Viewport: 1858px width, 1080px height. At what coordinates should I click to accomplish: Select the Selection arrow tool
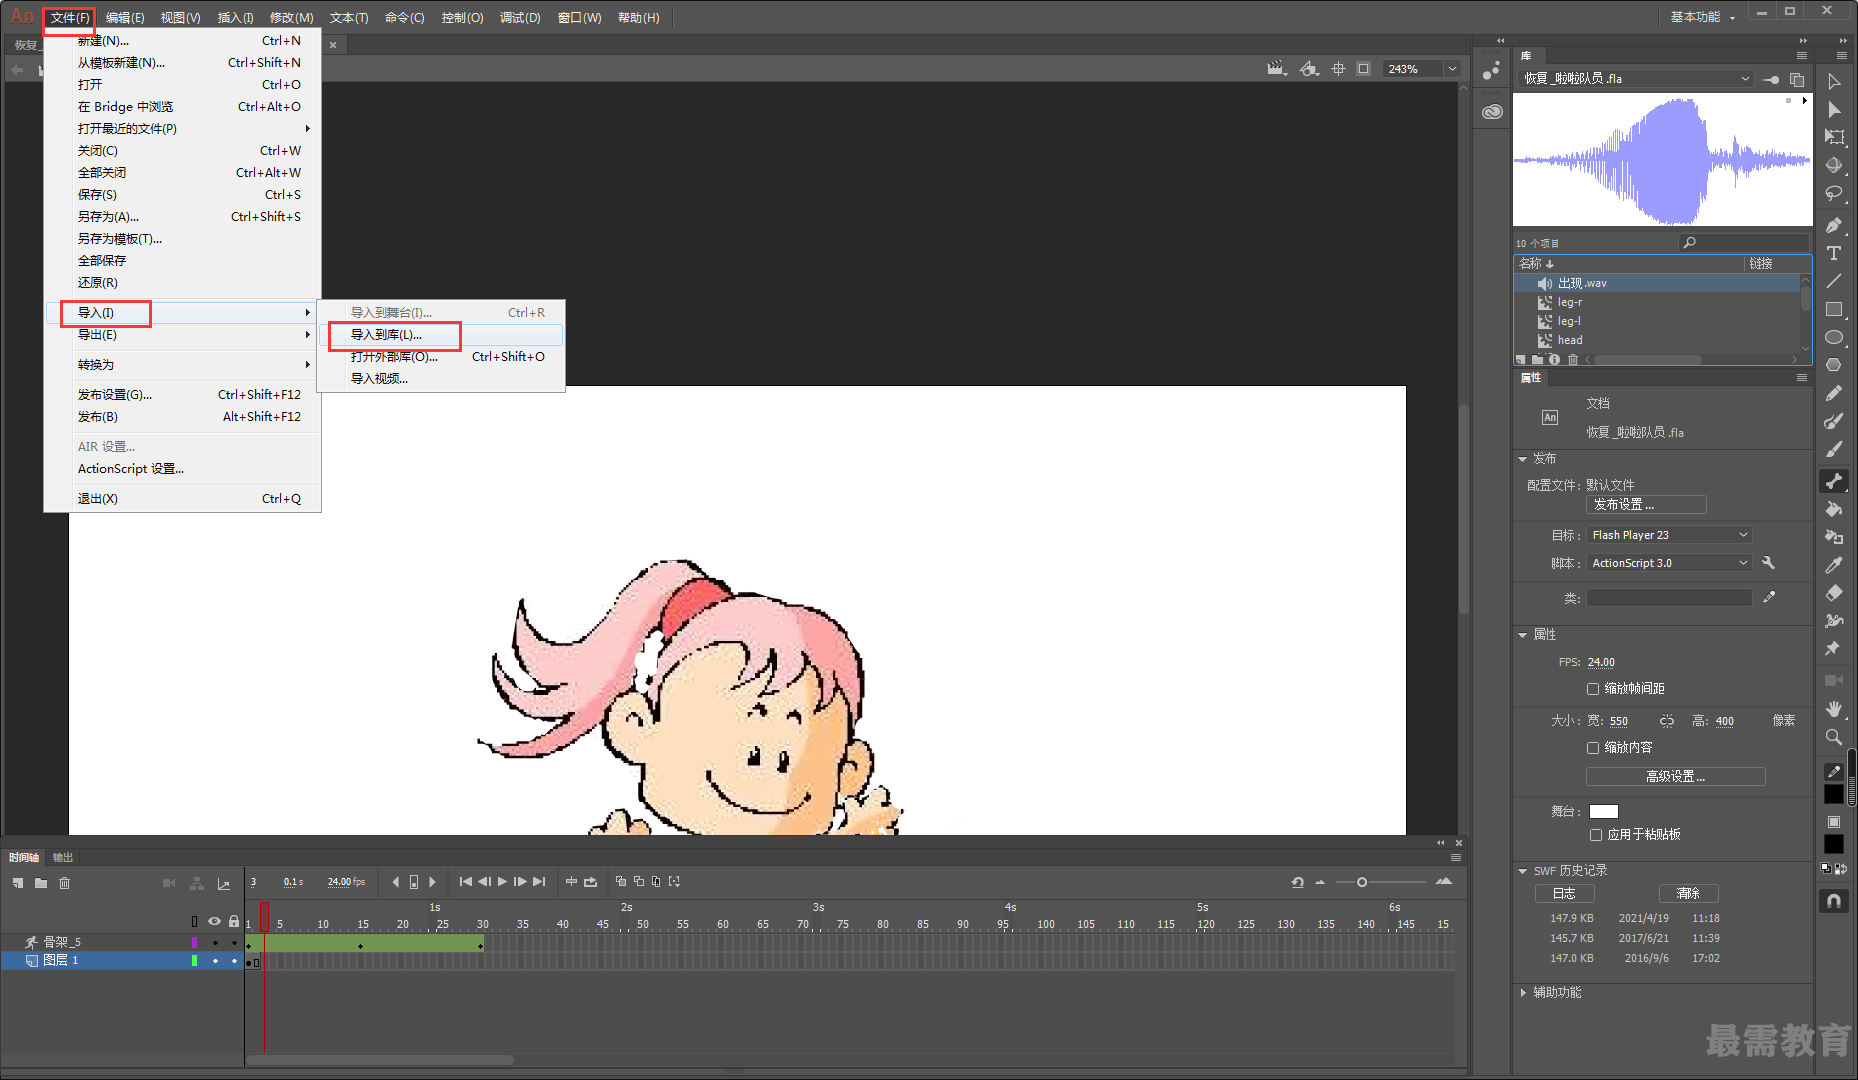(1834, 82)
